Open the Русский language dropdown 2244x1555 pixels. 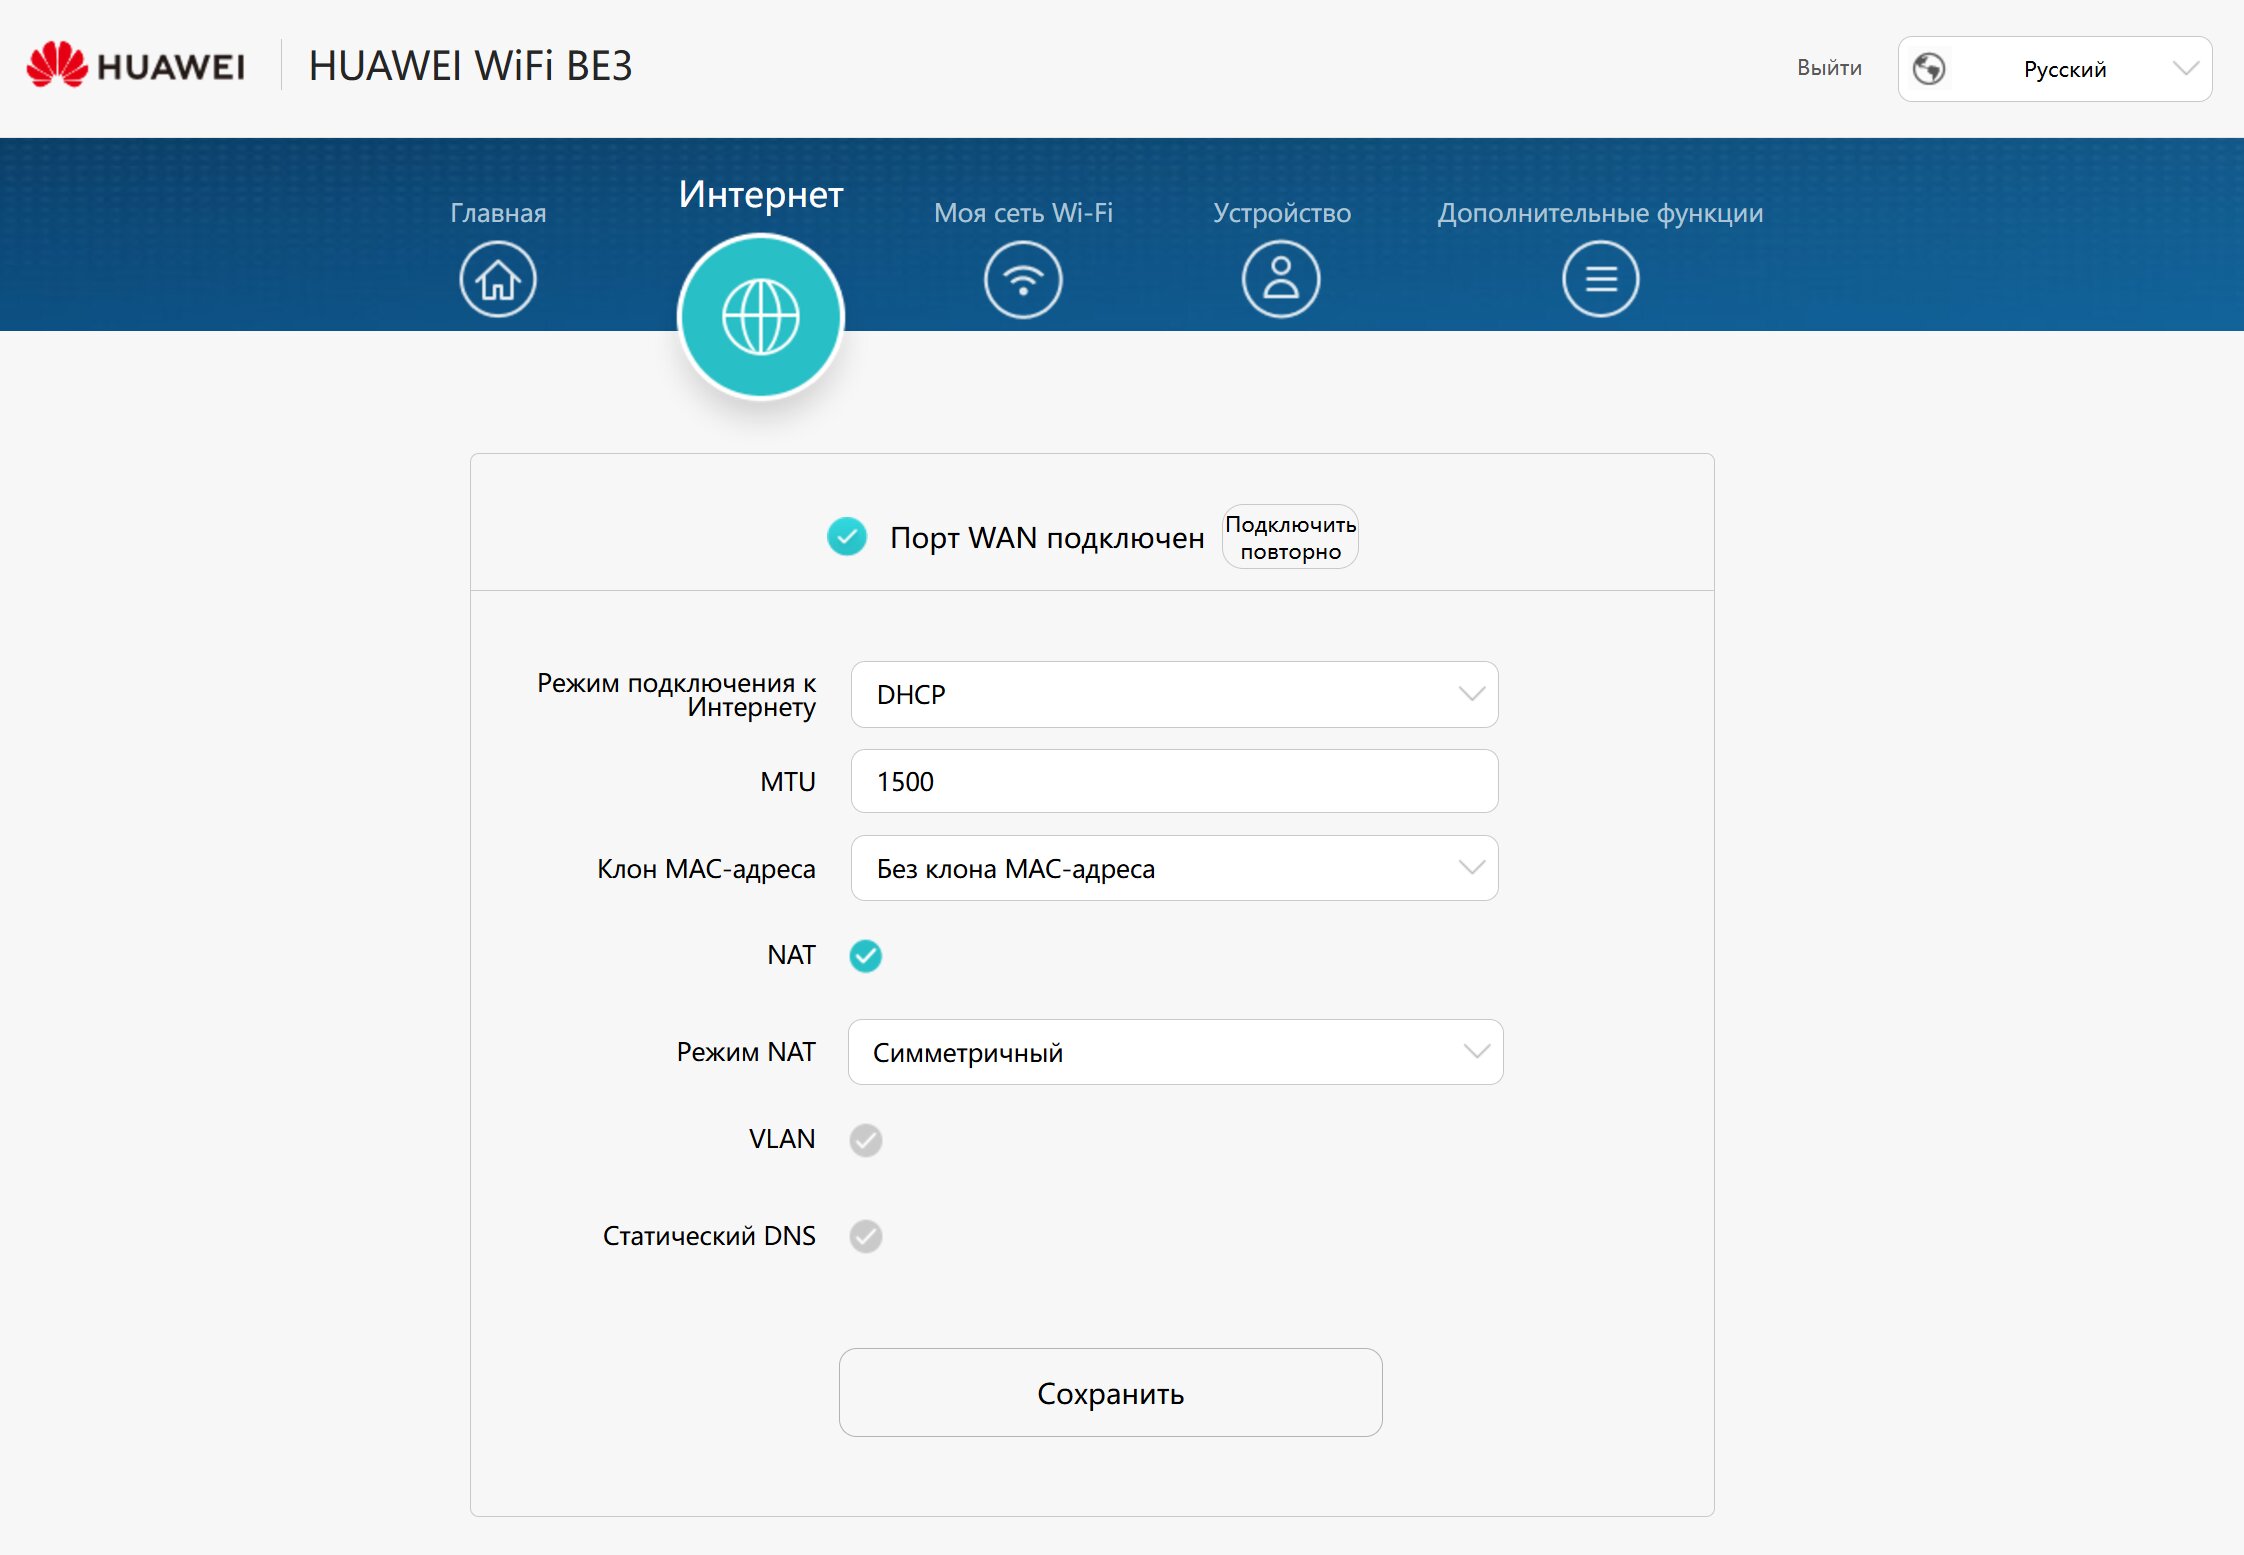(2055, 69)
